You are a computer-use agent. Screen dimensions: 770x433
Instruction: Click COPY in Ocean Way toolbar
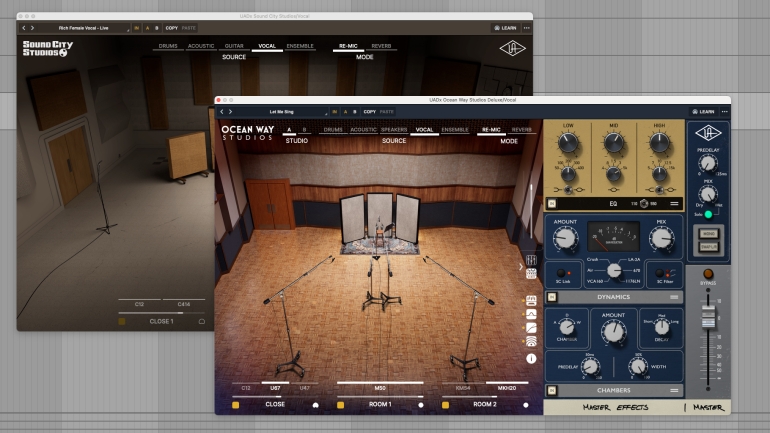(x=370, y=112)
